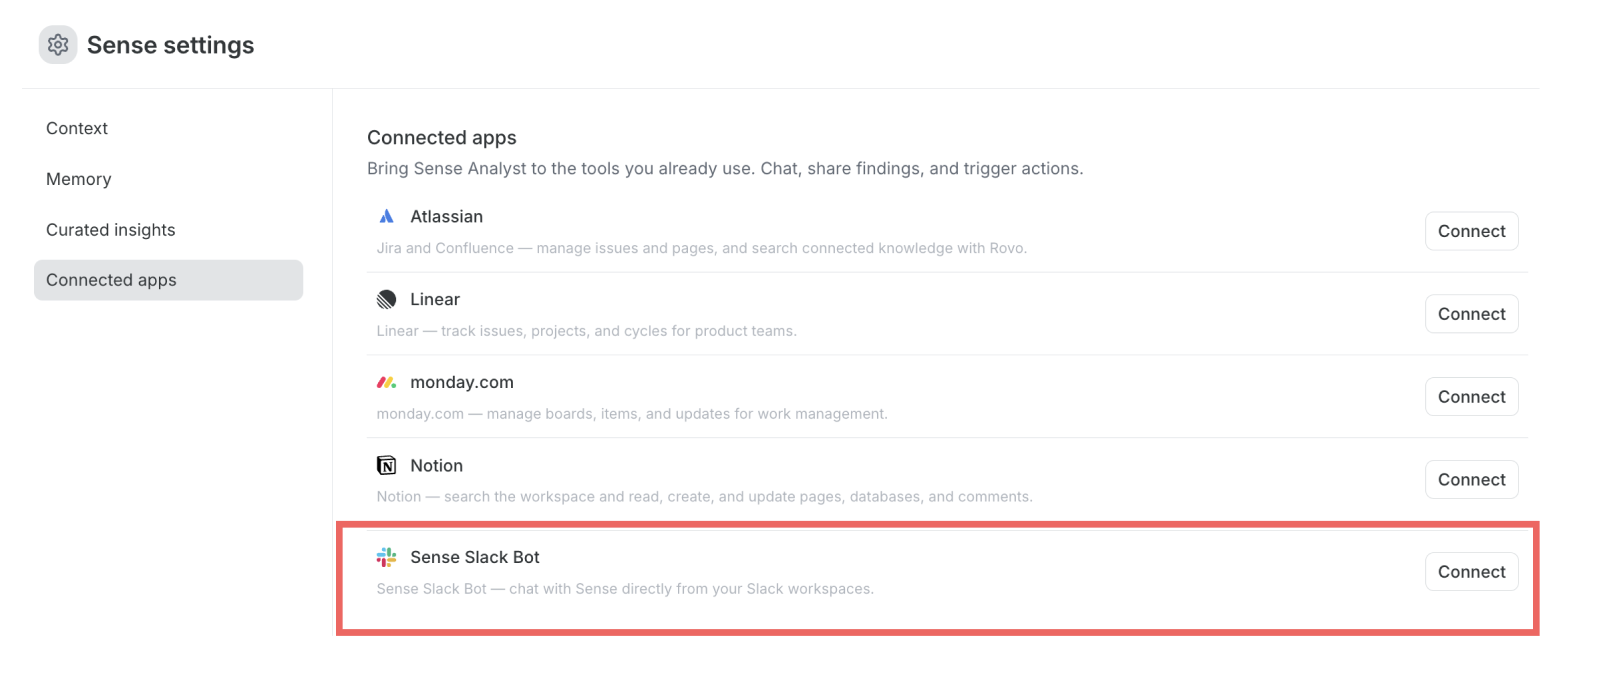Connect the Sense Slack Bot

(1471, 572)
